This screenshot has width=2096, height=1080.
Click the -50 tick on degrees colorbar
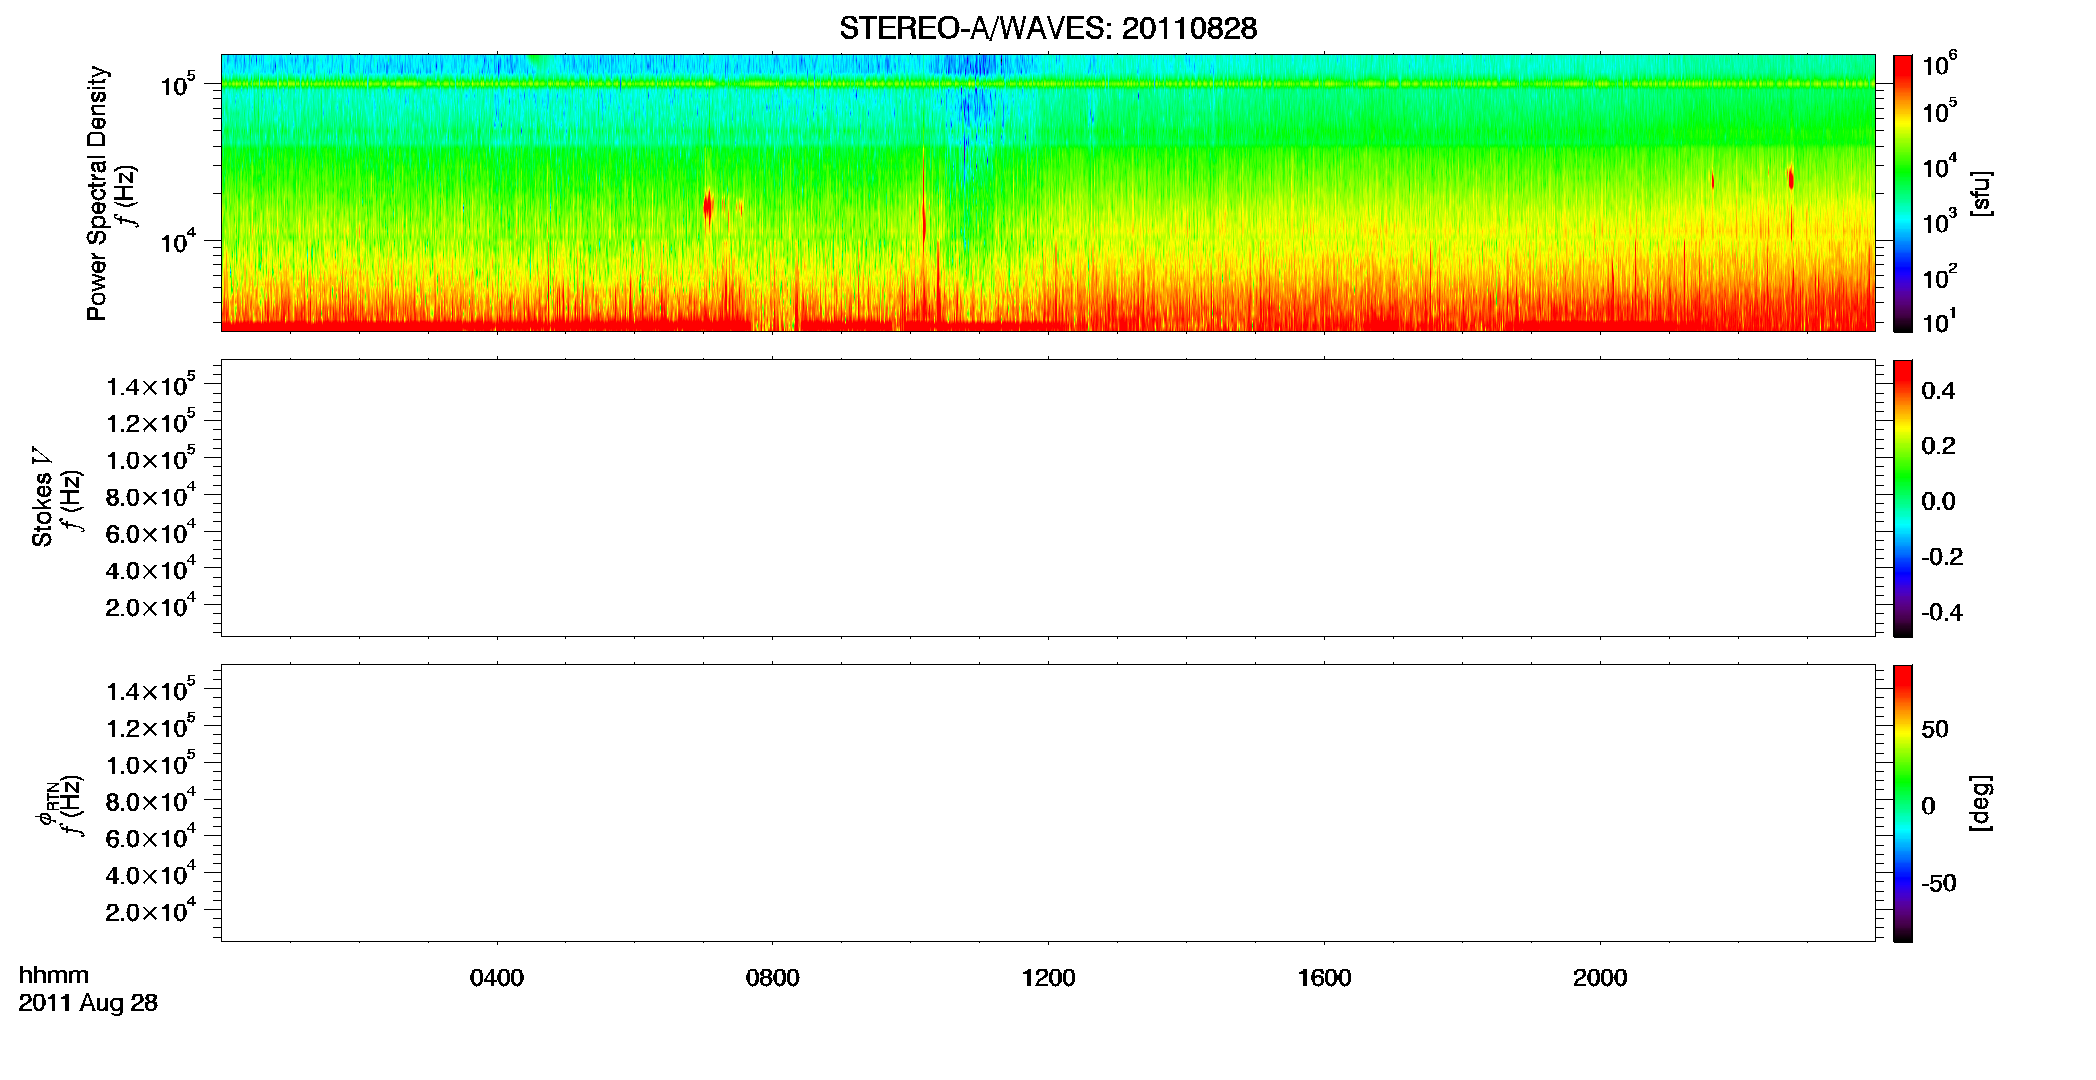tap(1939, 883)
